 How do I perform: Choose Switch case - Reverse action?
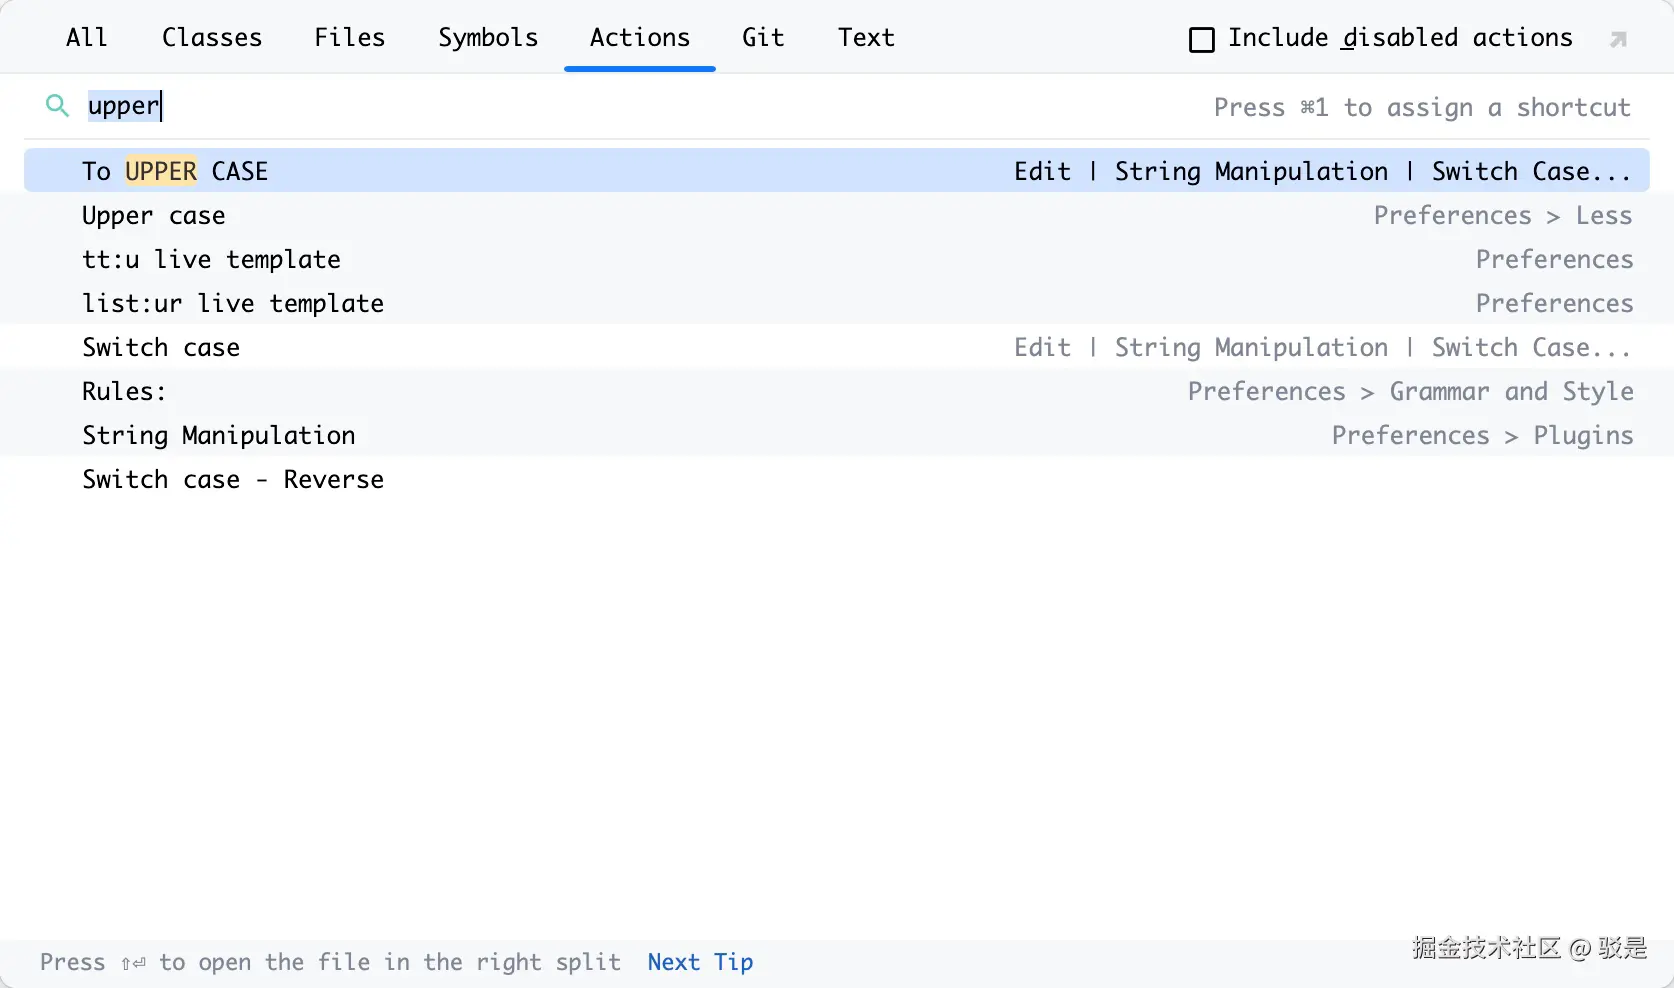233,480
